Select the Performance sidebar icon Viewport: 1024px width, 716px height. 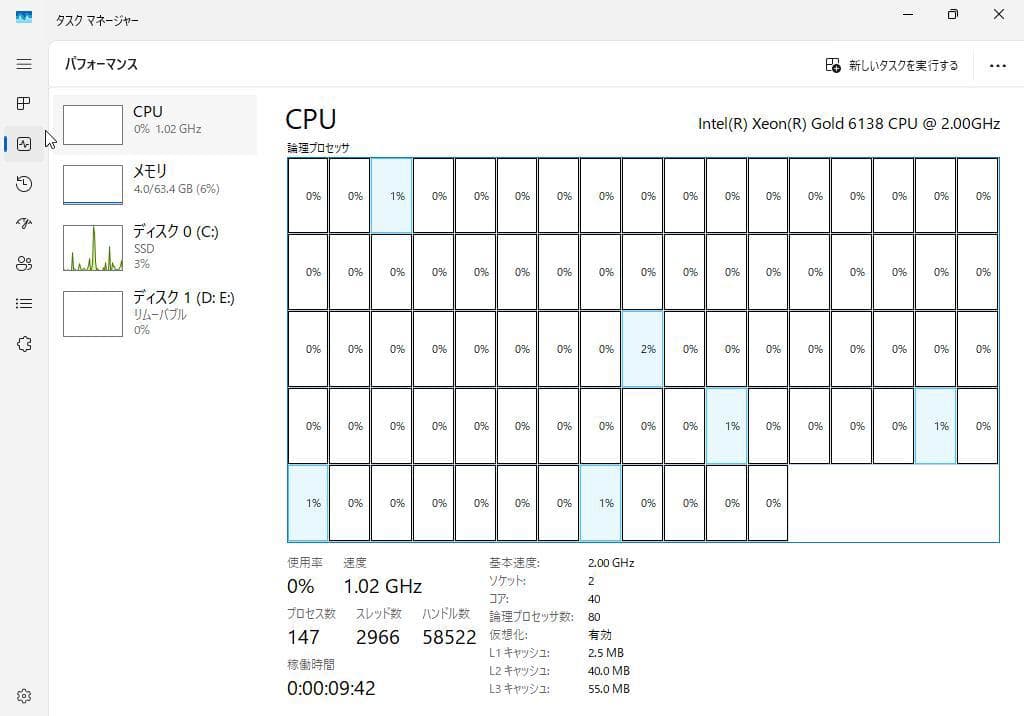coord(24,143)
